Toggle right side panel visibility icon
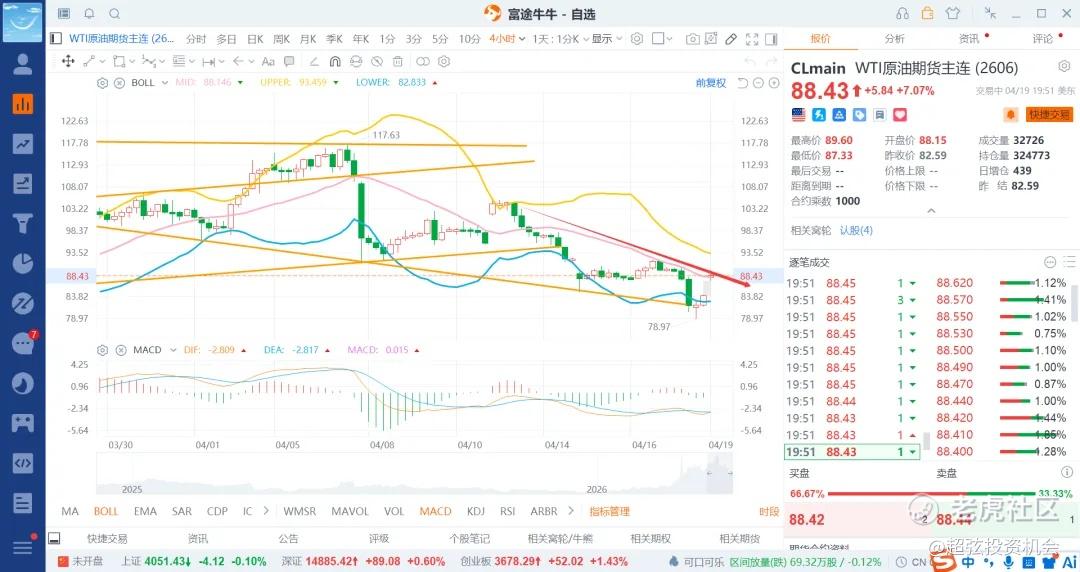Image resolution: width=1080 pixels, height=572 pixels. (771, 39)
